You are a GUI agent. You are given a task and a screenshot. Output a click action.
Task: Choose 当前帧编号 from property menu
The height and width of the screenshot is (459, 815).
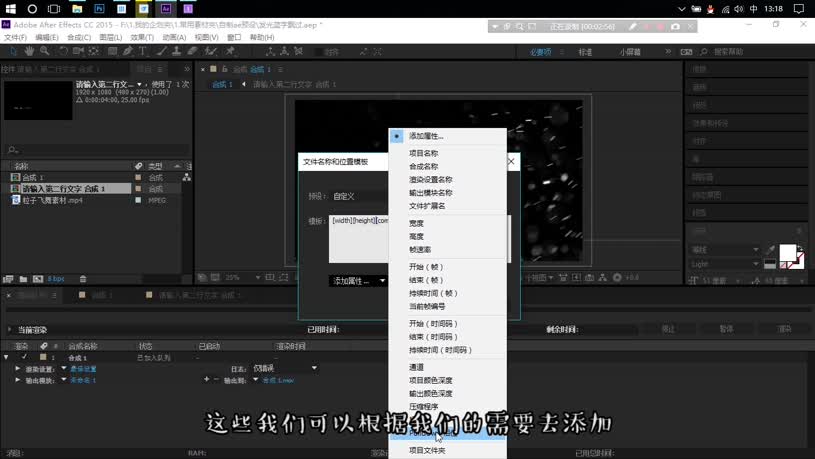point(447,306)
